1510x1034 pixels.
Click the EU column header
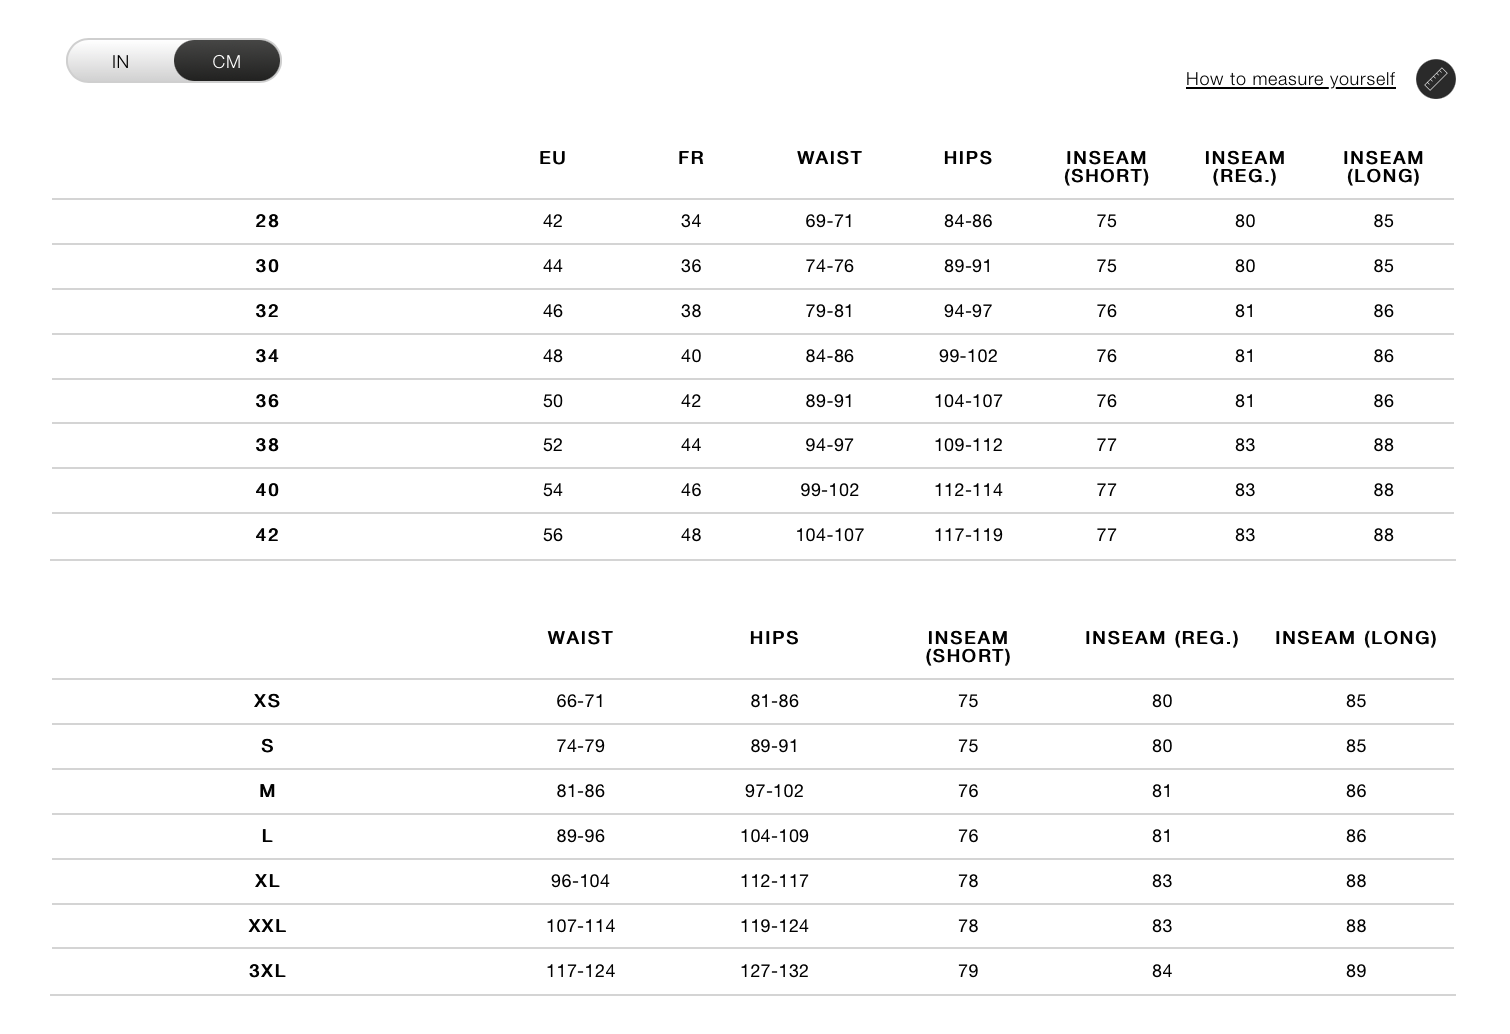coord(552,158)
